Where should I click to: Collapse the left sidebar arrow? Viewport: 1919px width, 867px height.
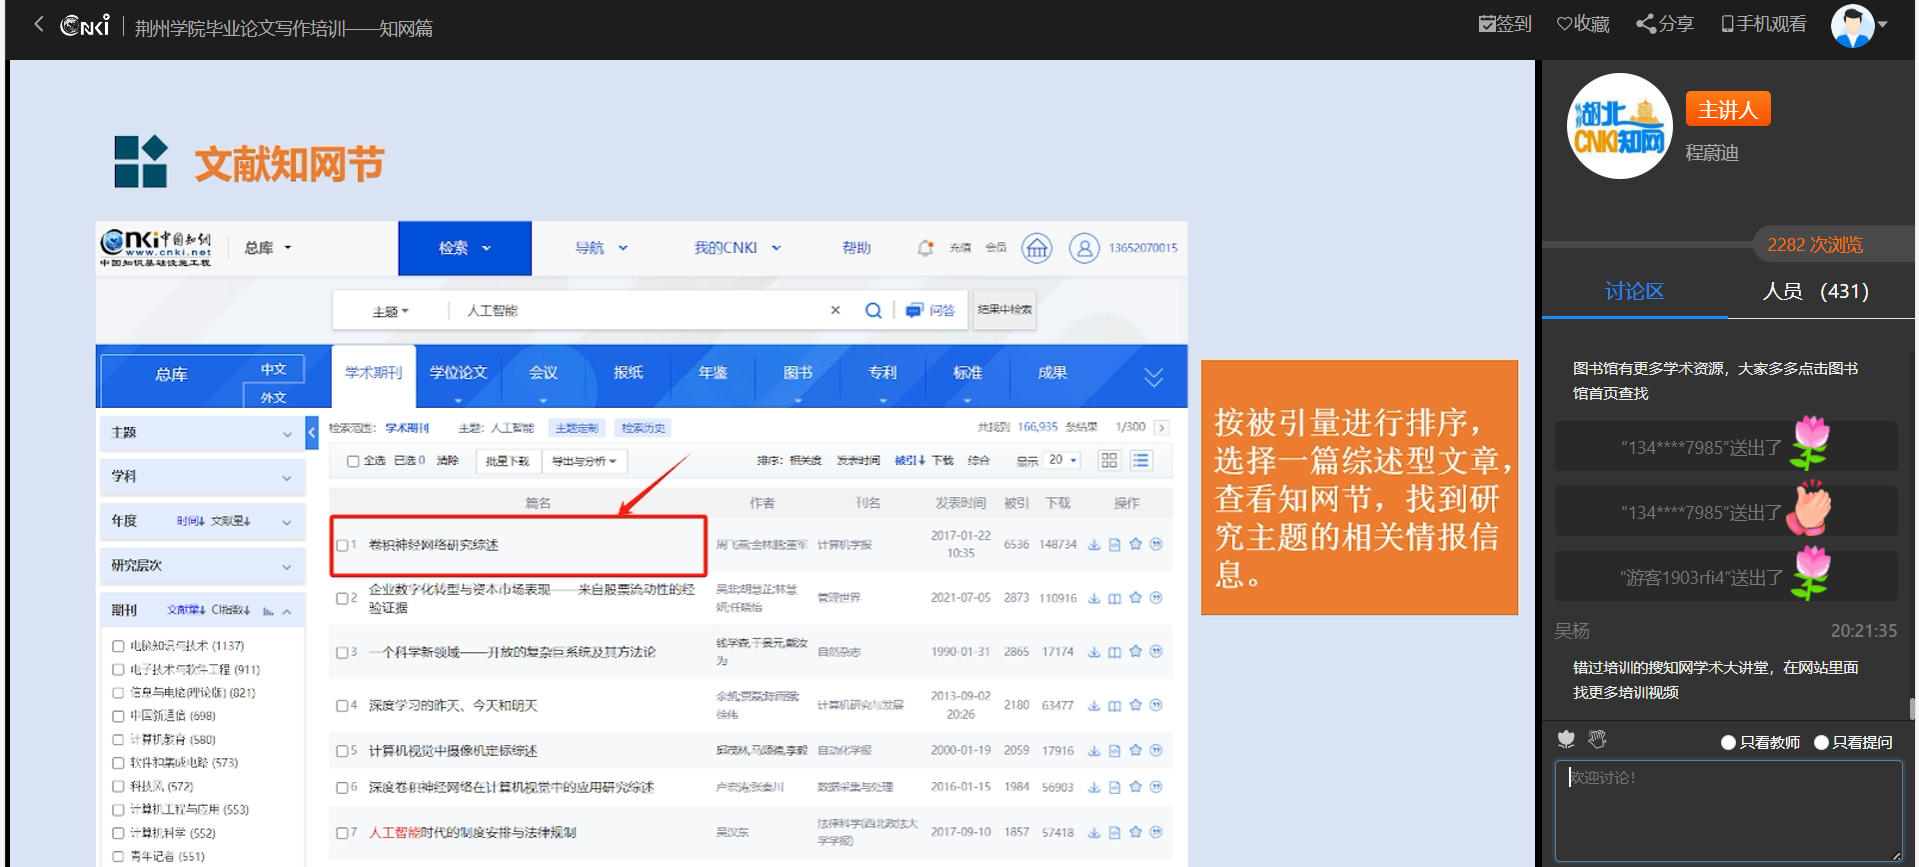click(312, 432)
